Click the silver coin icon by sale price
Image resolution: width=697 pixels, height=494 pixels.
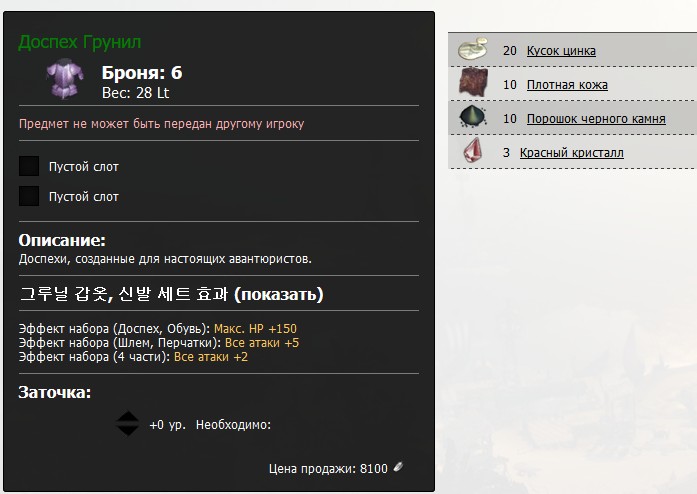(399, 466)
